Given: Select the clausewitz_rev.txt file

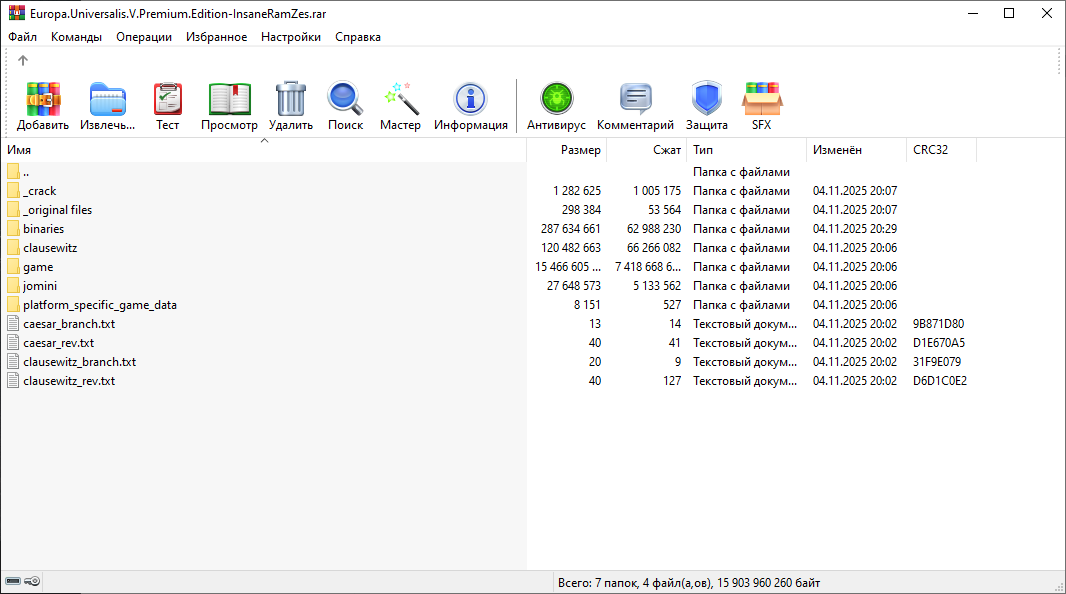Looking at the screenshot, I should click(69, 381).
